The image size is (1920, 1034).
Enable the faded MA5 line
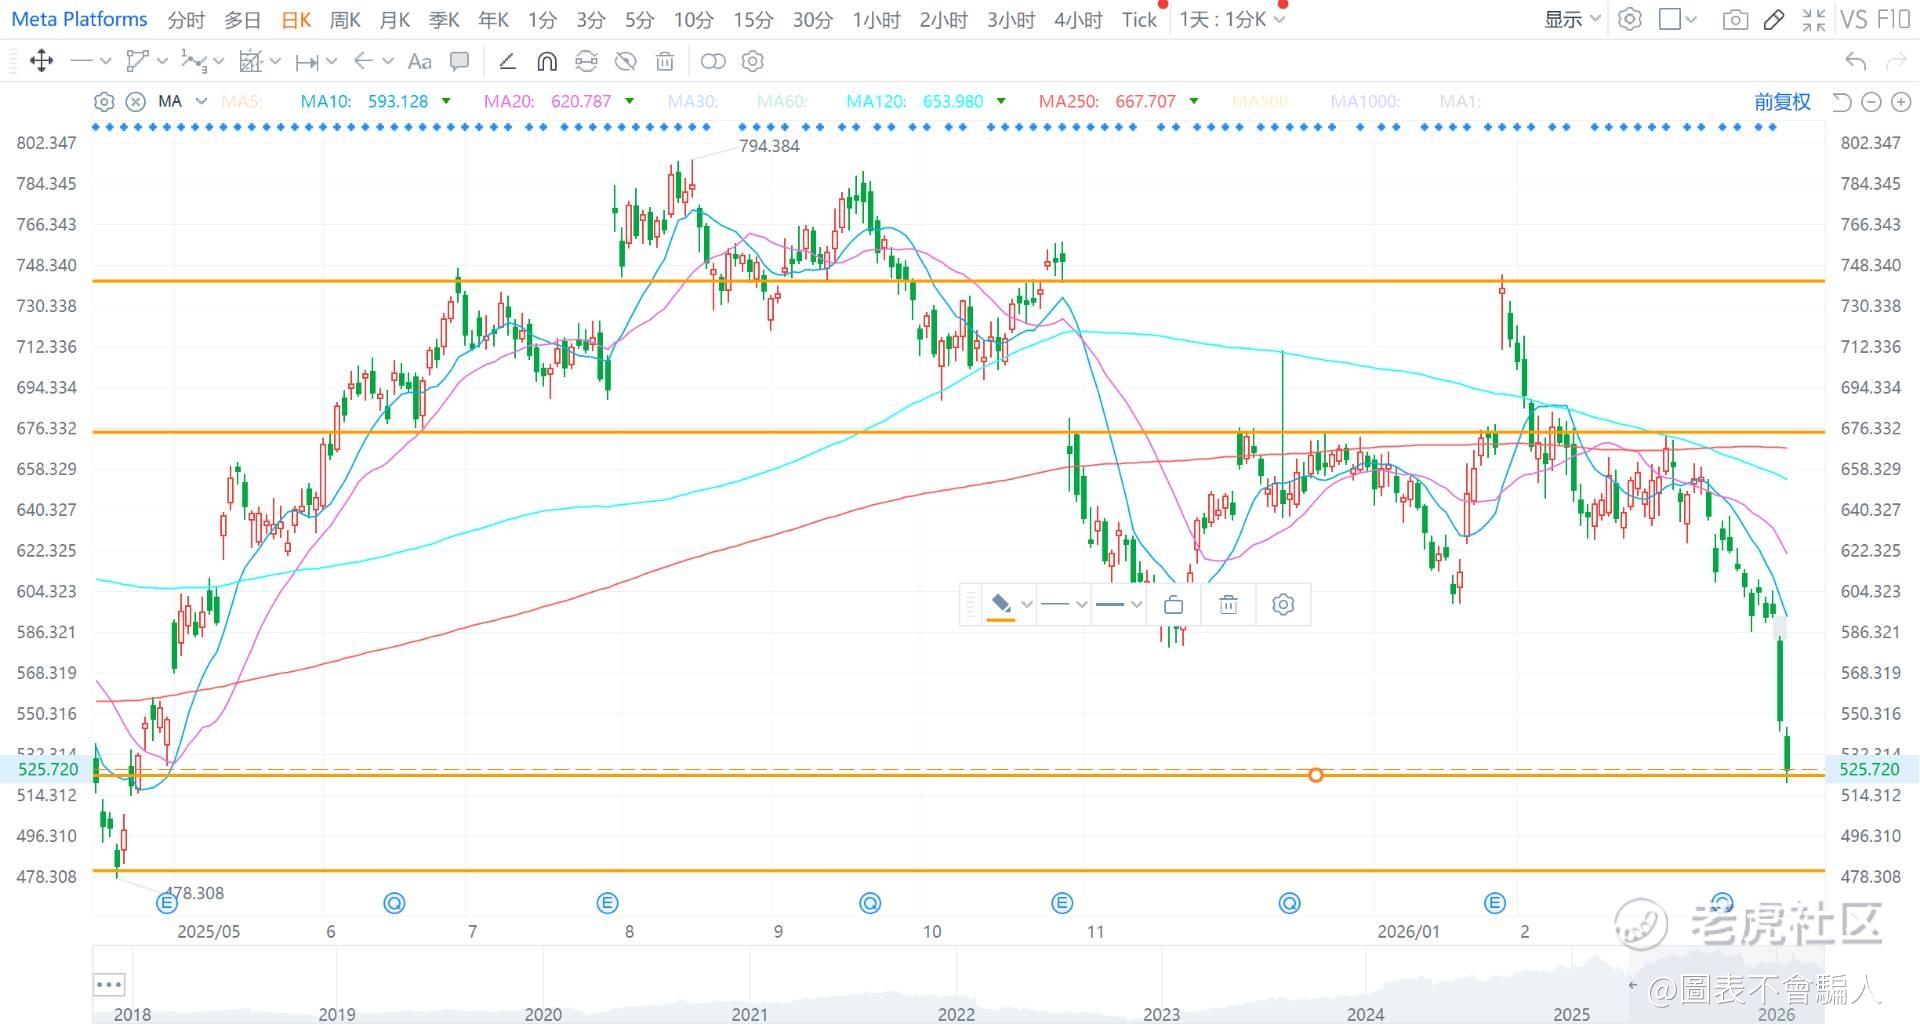241,101
